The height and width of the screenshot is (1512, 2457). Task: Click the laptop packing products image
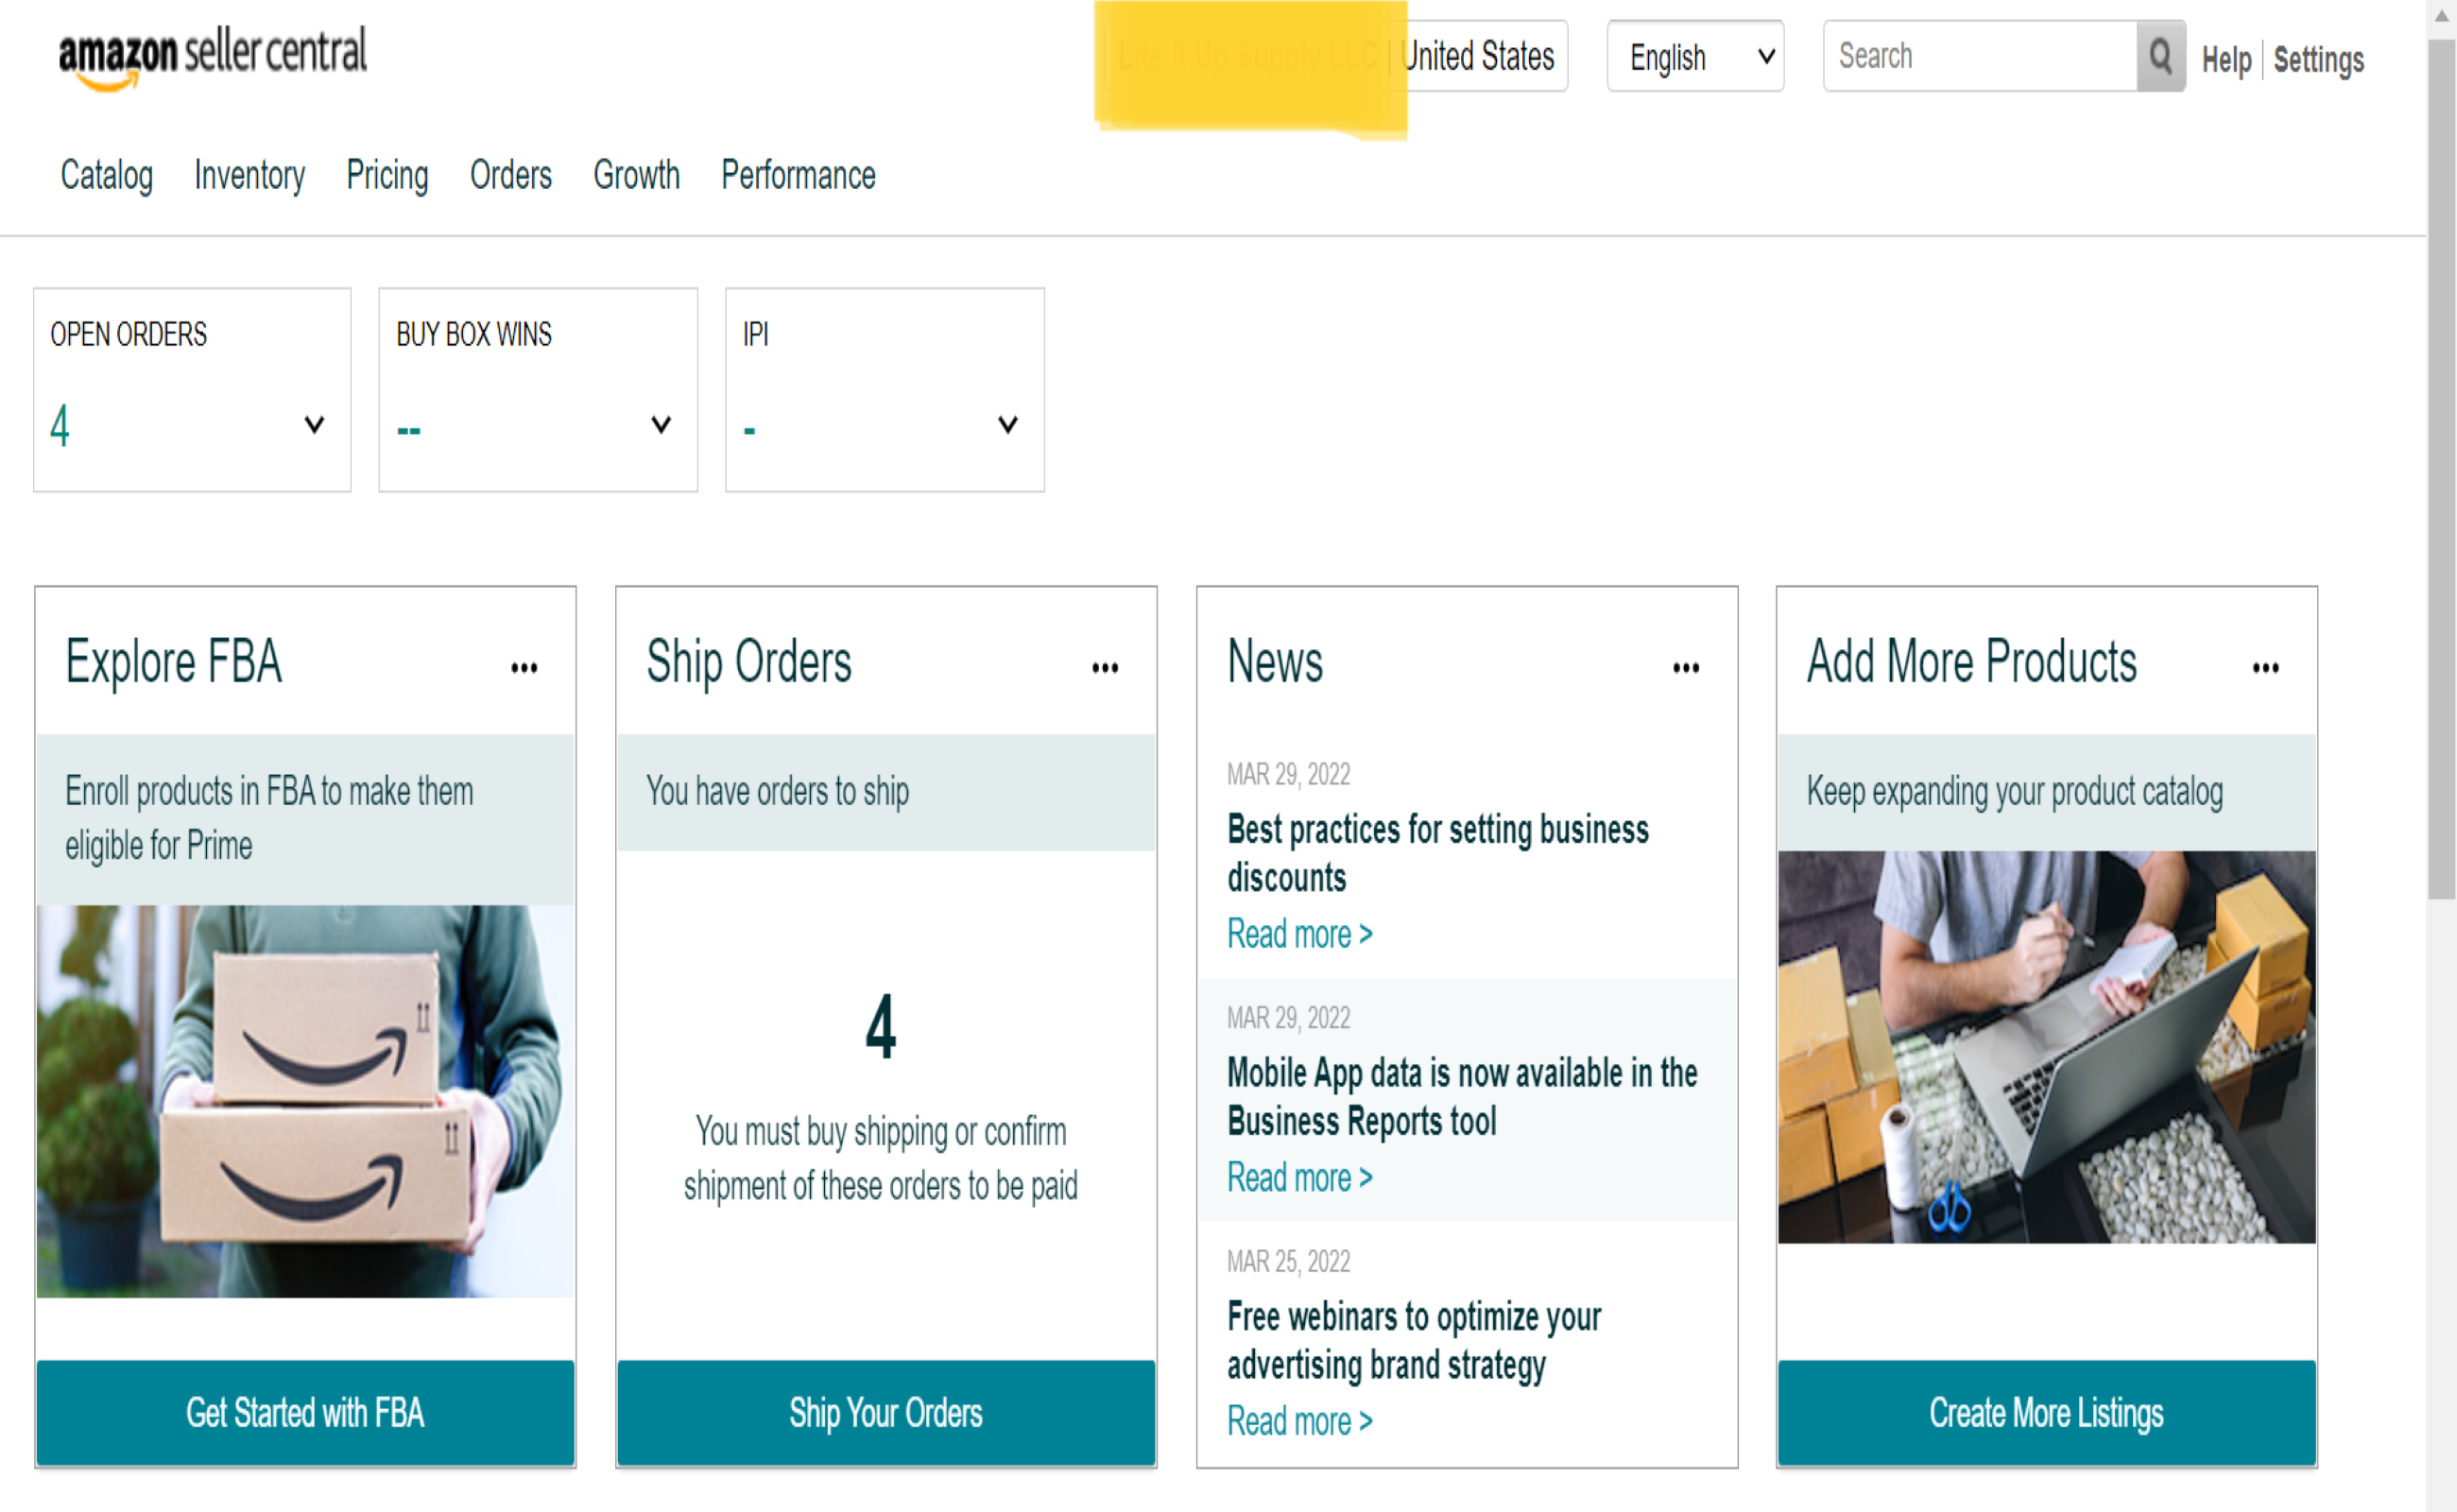[2045, 1046]
